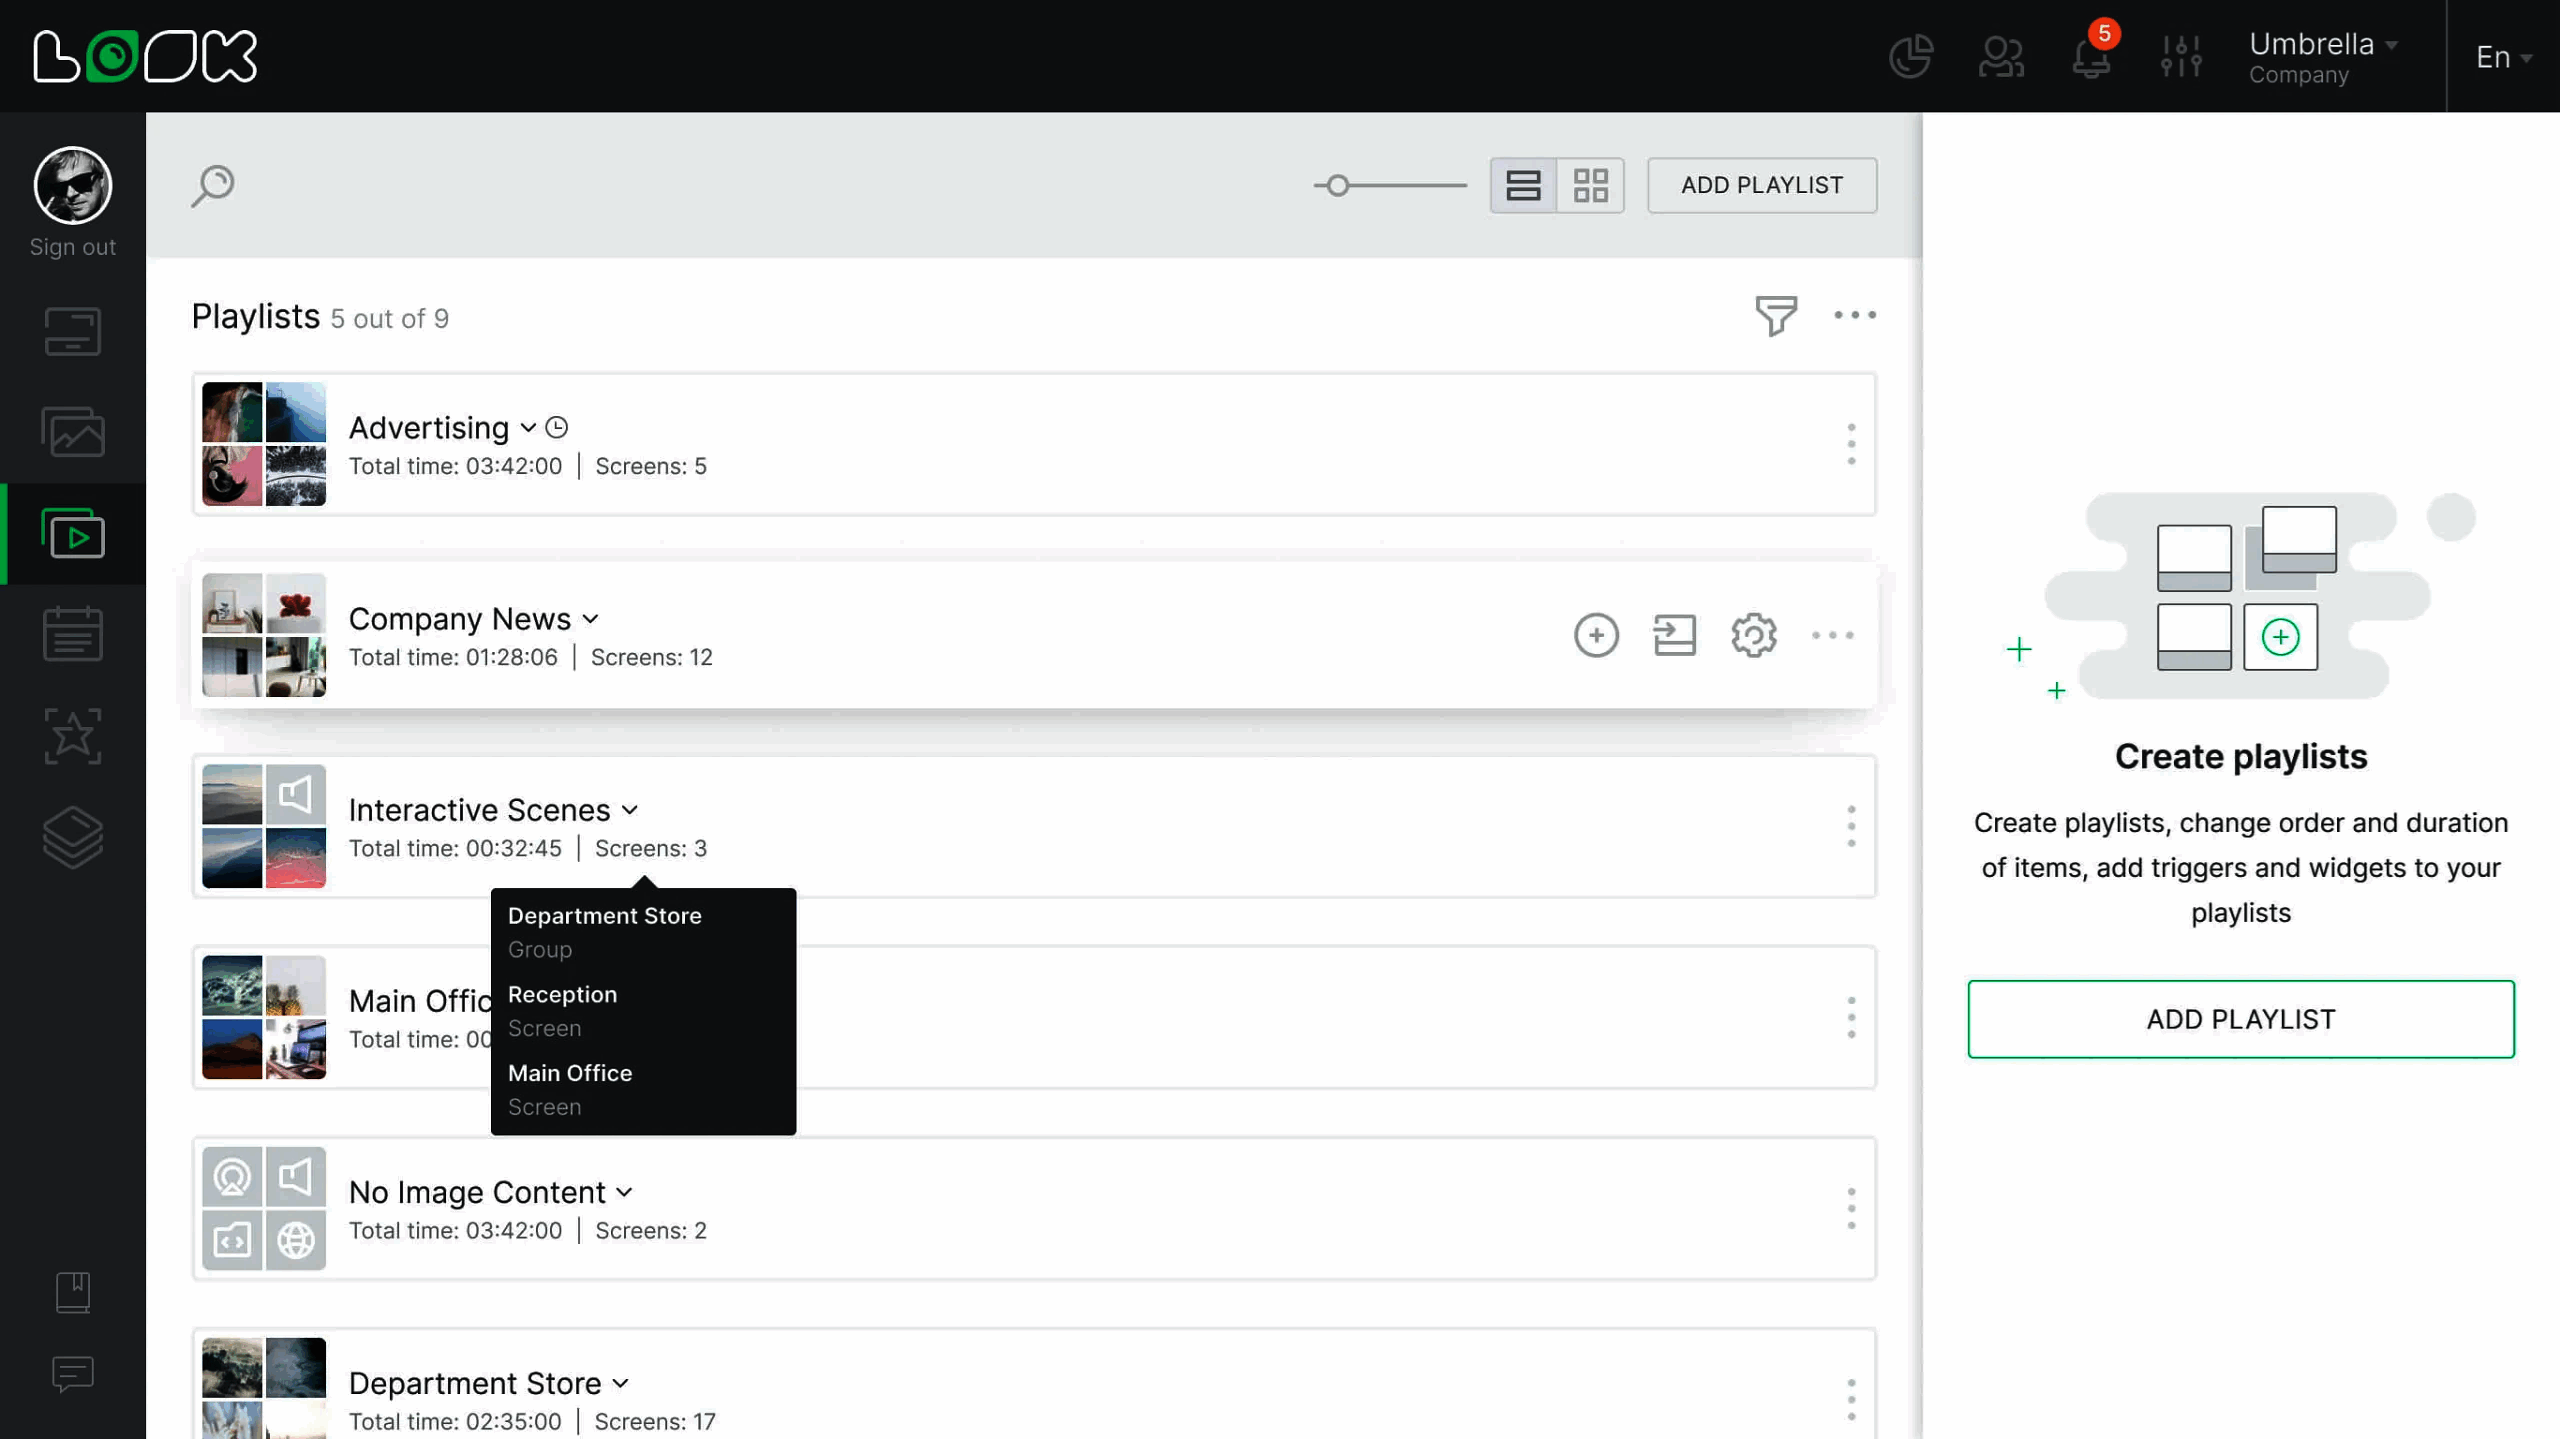Open the Screens section in sidebar
This screenshot has width=2560, height=1439.
tap(73, 331)
